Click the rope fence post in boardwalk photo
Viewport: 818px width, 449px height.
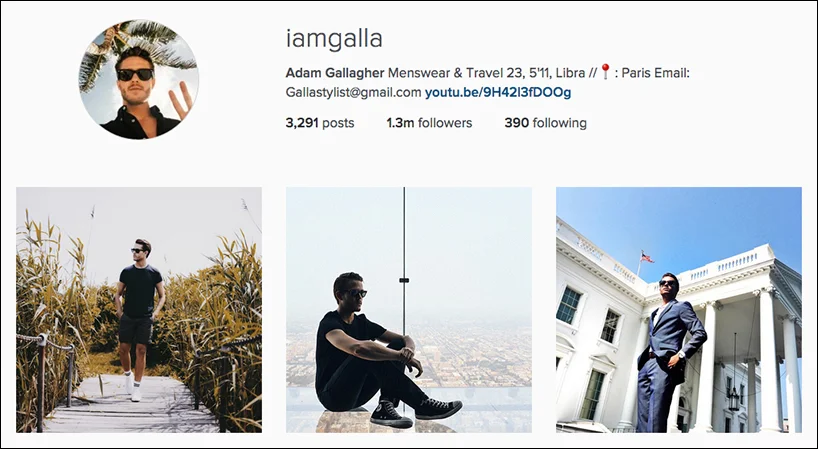tap(41, 382)
